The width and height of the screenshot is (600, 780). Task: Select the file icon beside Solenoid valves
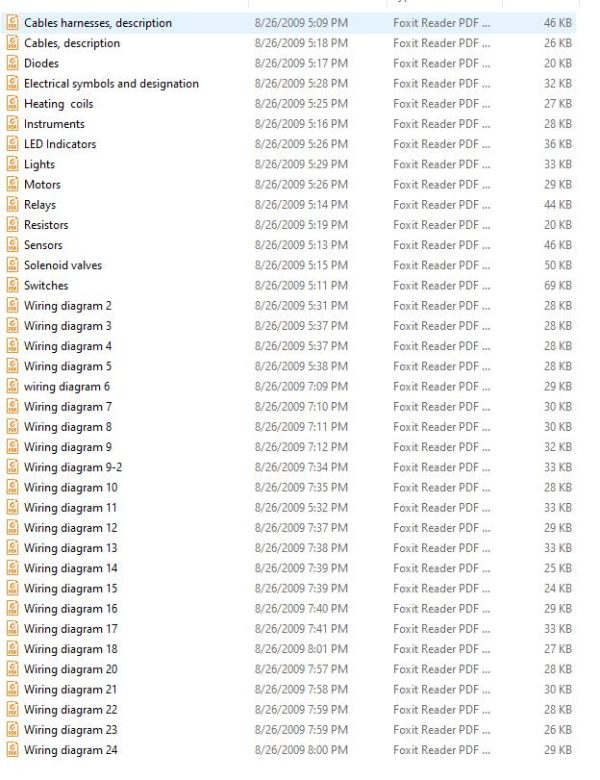(12, 265)
